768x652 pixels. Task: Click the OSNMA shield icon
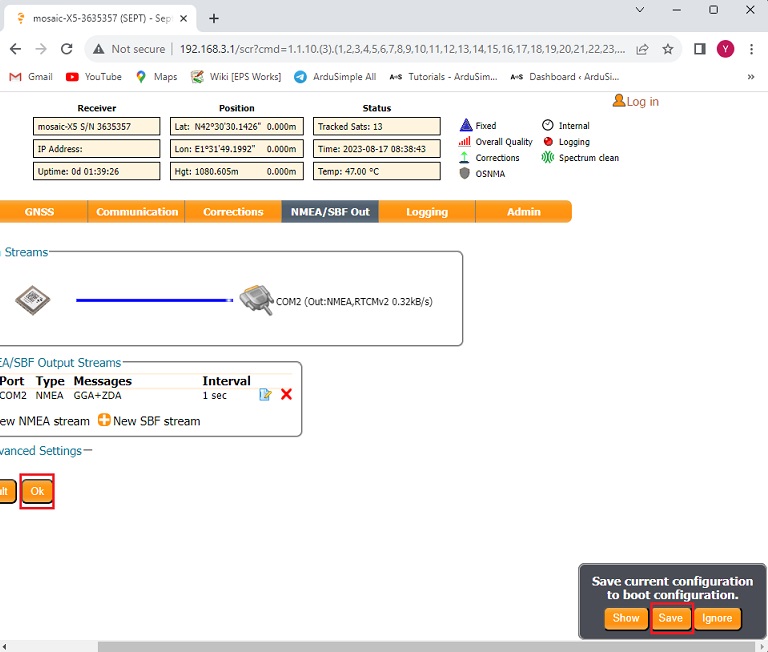[x=465, y=173]
